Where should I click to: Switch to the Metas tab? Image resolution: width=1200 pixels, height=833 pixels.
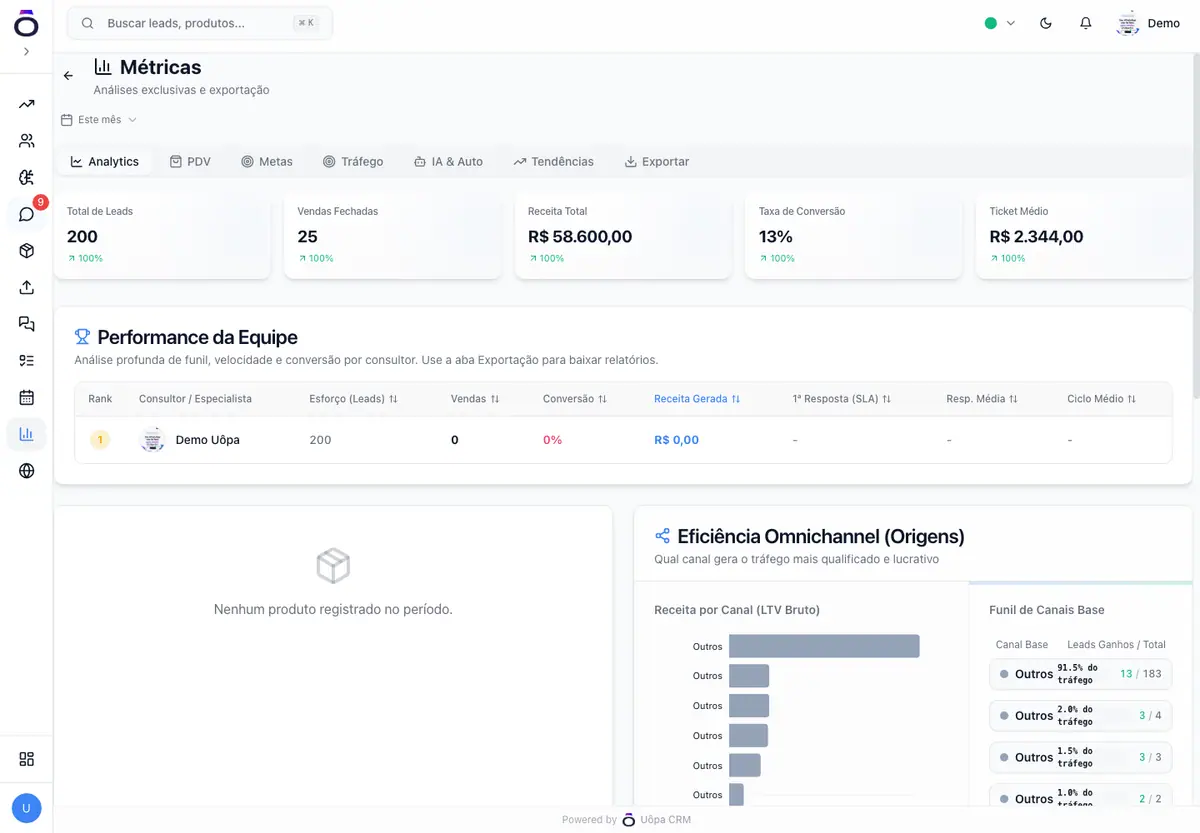tap(267, 161)
